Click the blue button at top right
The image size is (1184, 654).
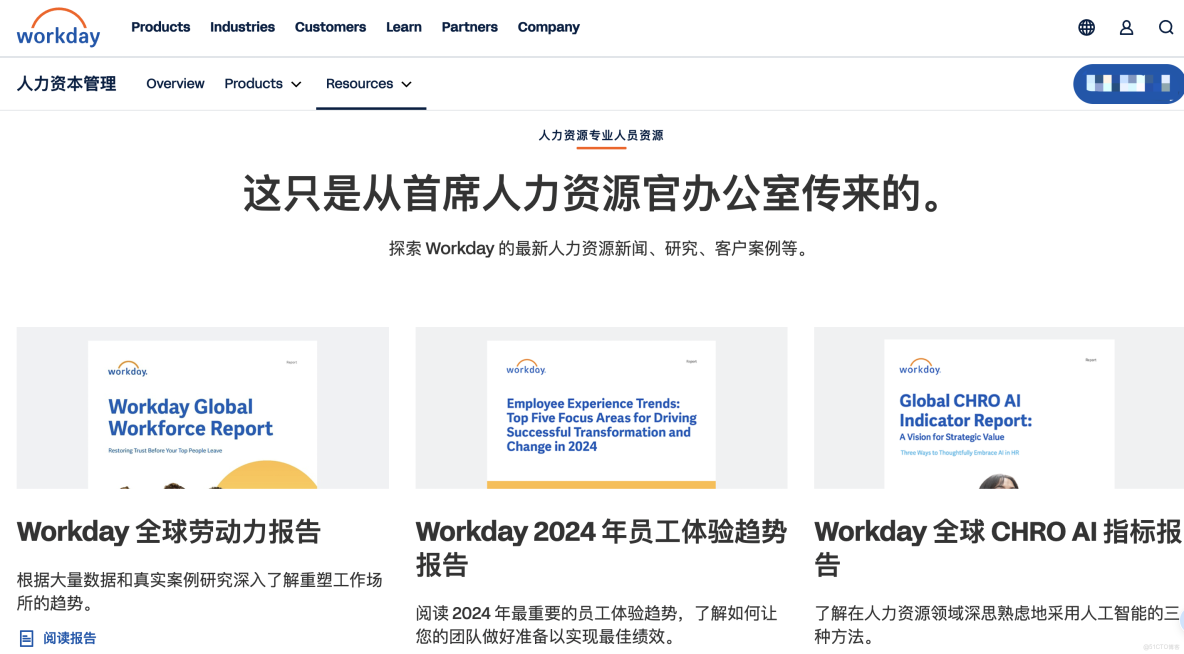tap(1128, 84)
